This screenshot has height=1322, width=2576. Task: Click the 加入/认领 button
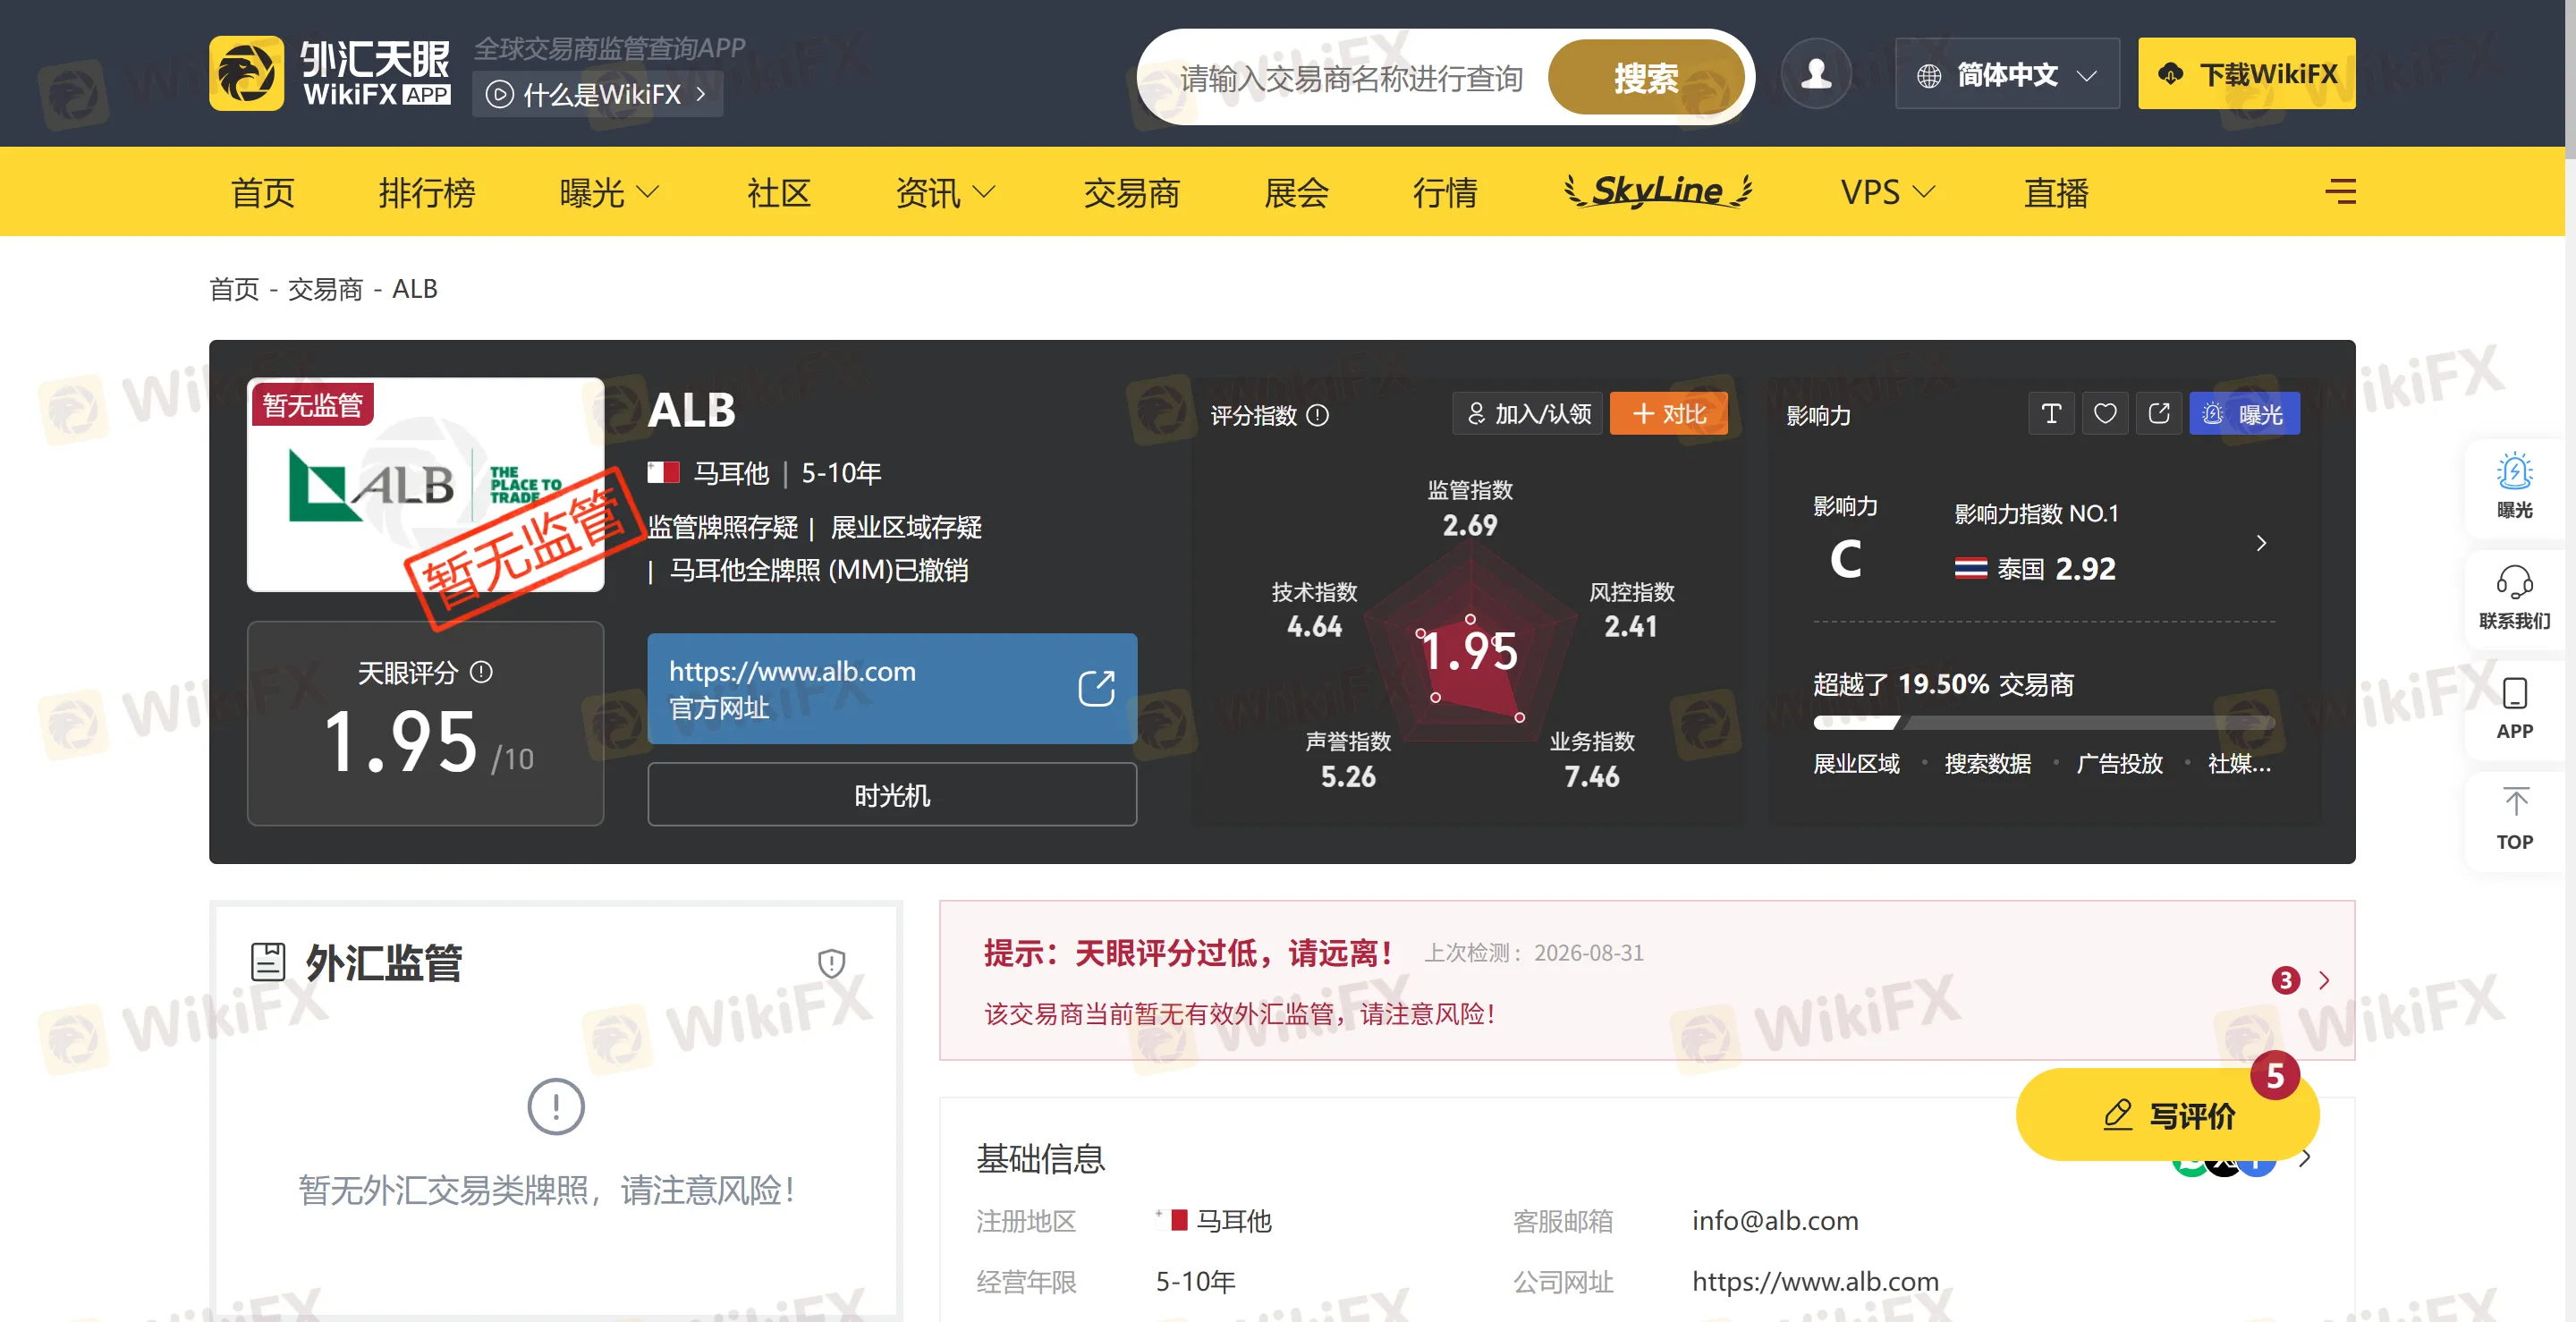1527,414
